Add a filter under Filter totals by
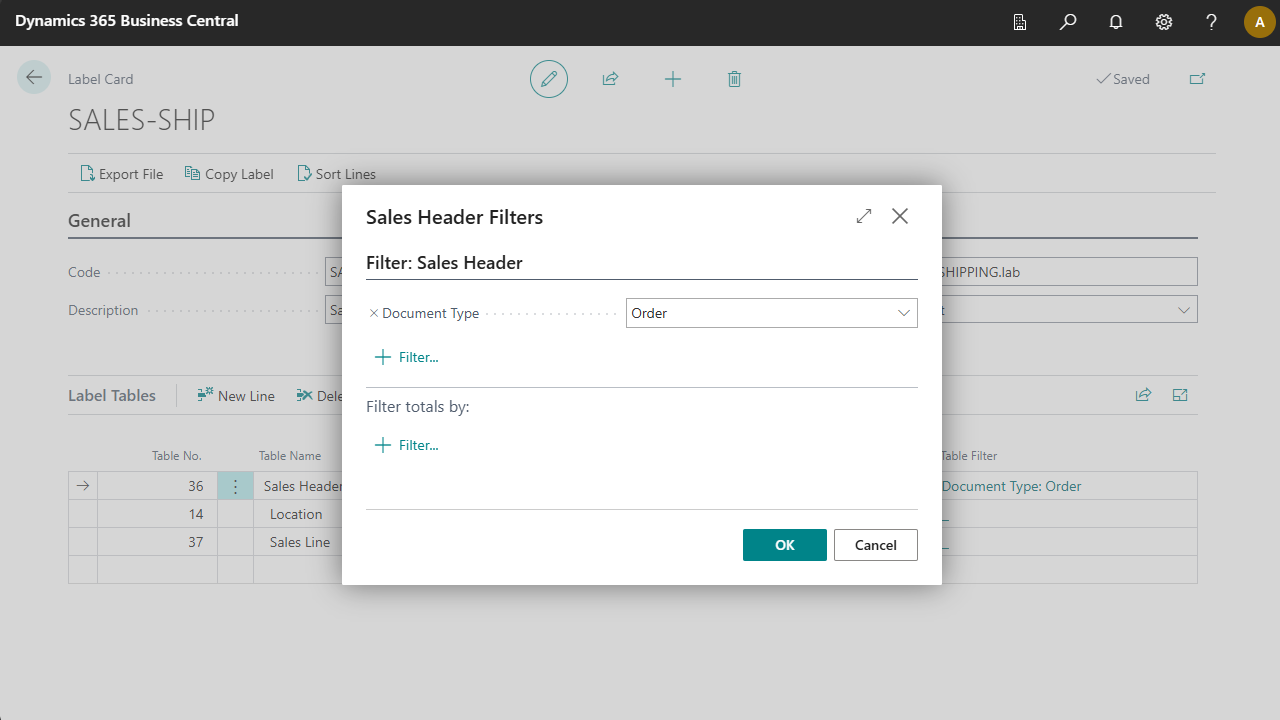The width and height of the screenshot is (1280, 720). (407, 445)
